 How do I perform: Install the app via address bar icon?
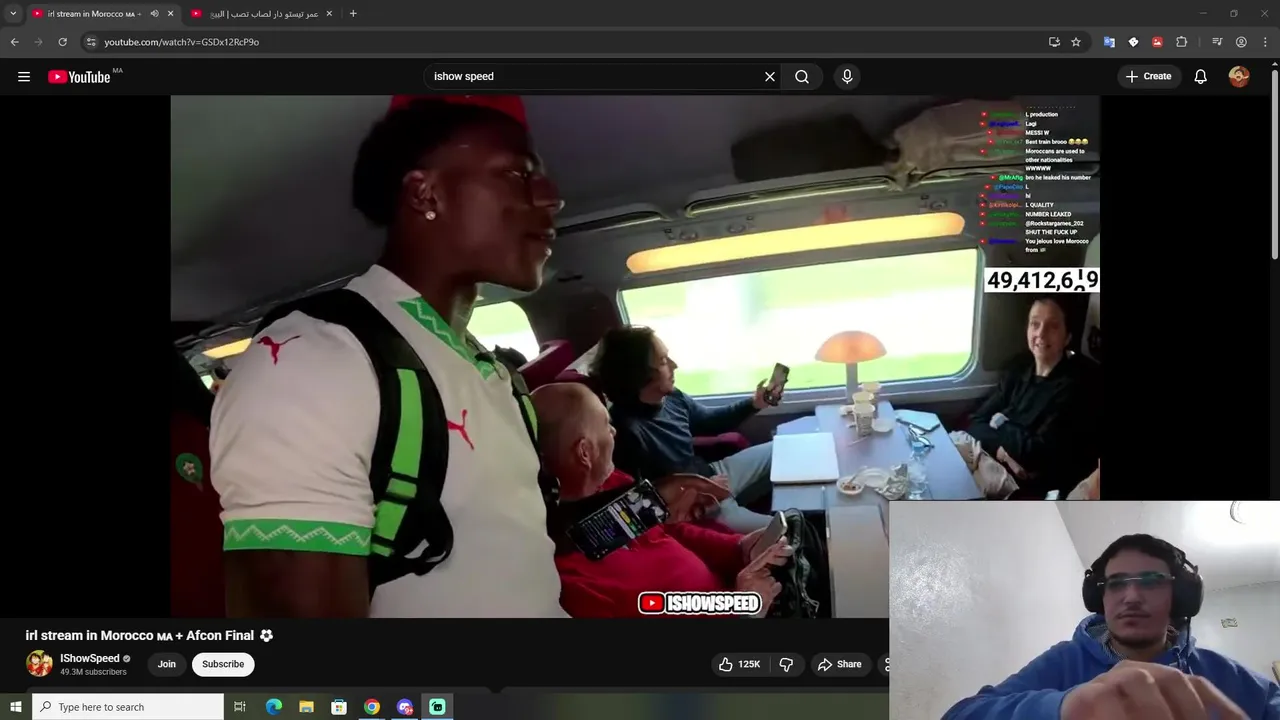(x=1054, y=42)
